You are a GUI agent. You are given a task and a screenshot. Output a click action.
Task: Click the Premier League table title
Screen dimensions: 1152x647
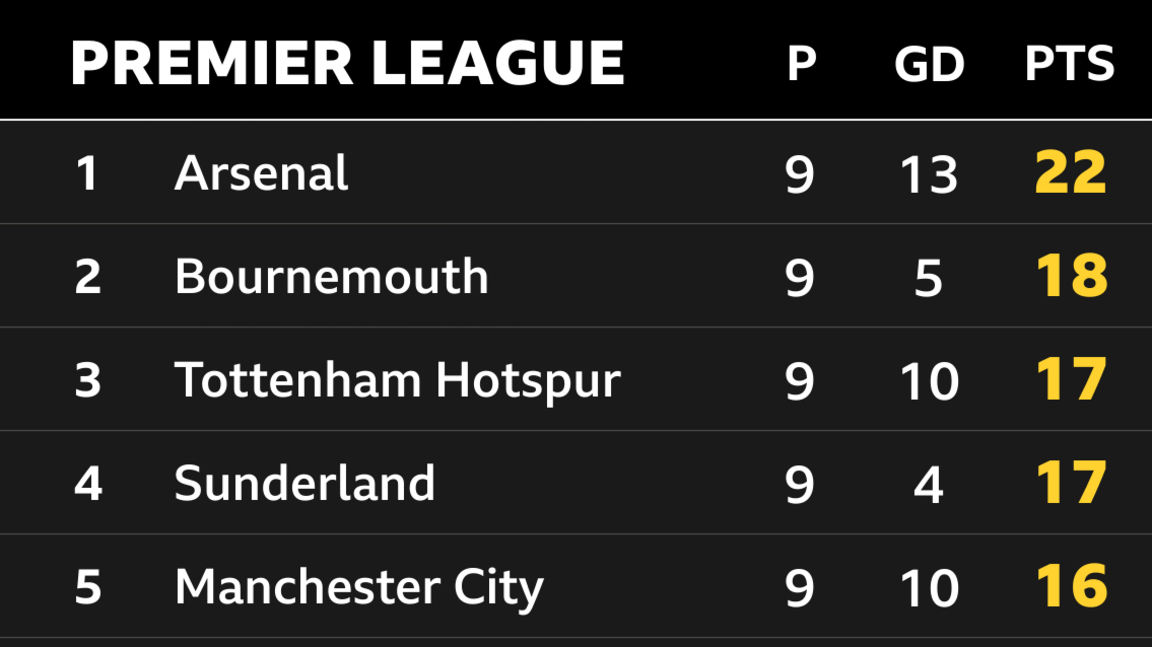[x=347, y=63]
